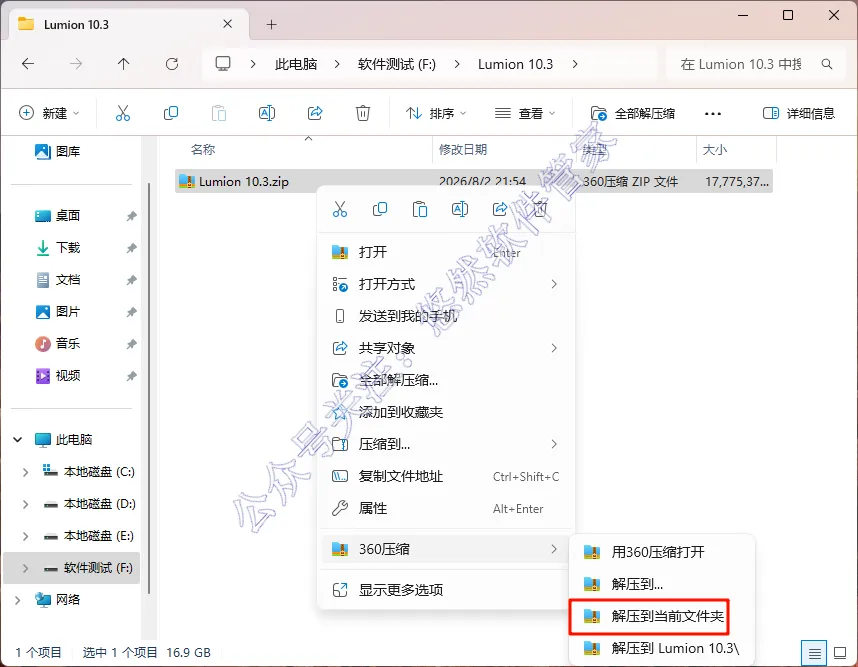858x667 pixels.
Task: Open the 360压缩 submenu entry
Action: pyautogui.click(x=445, y=549)
